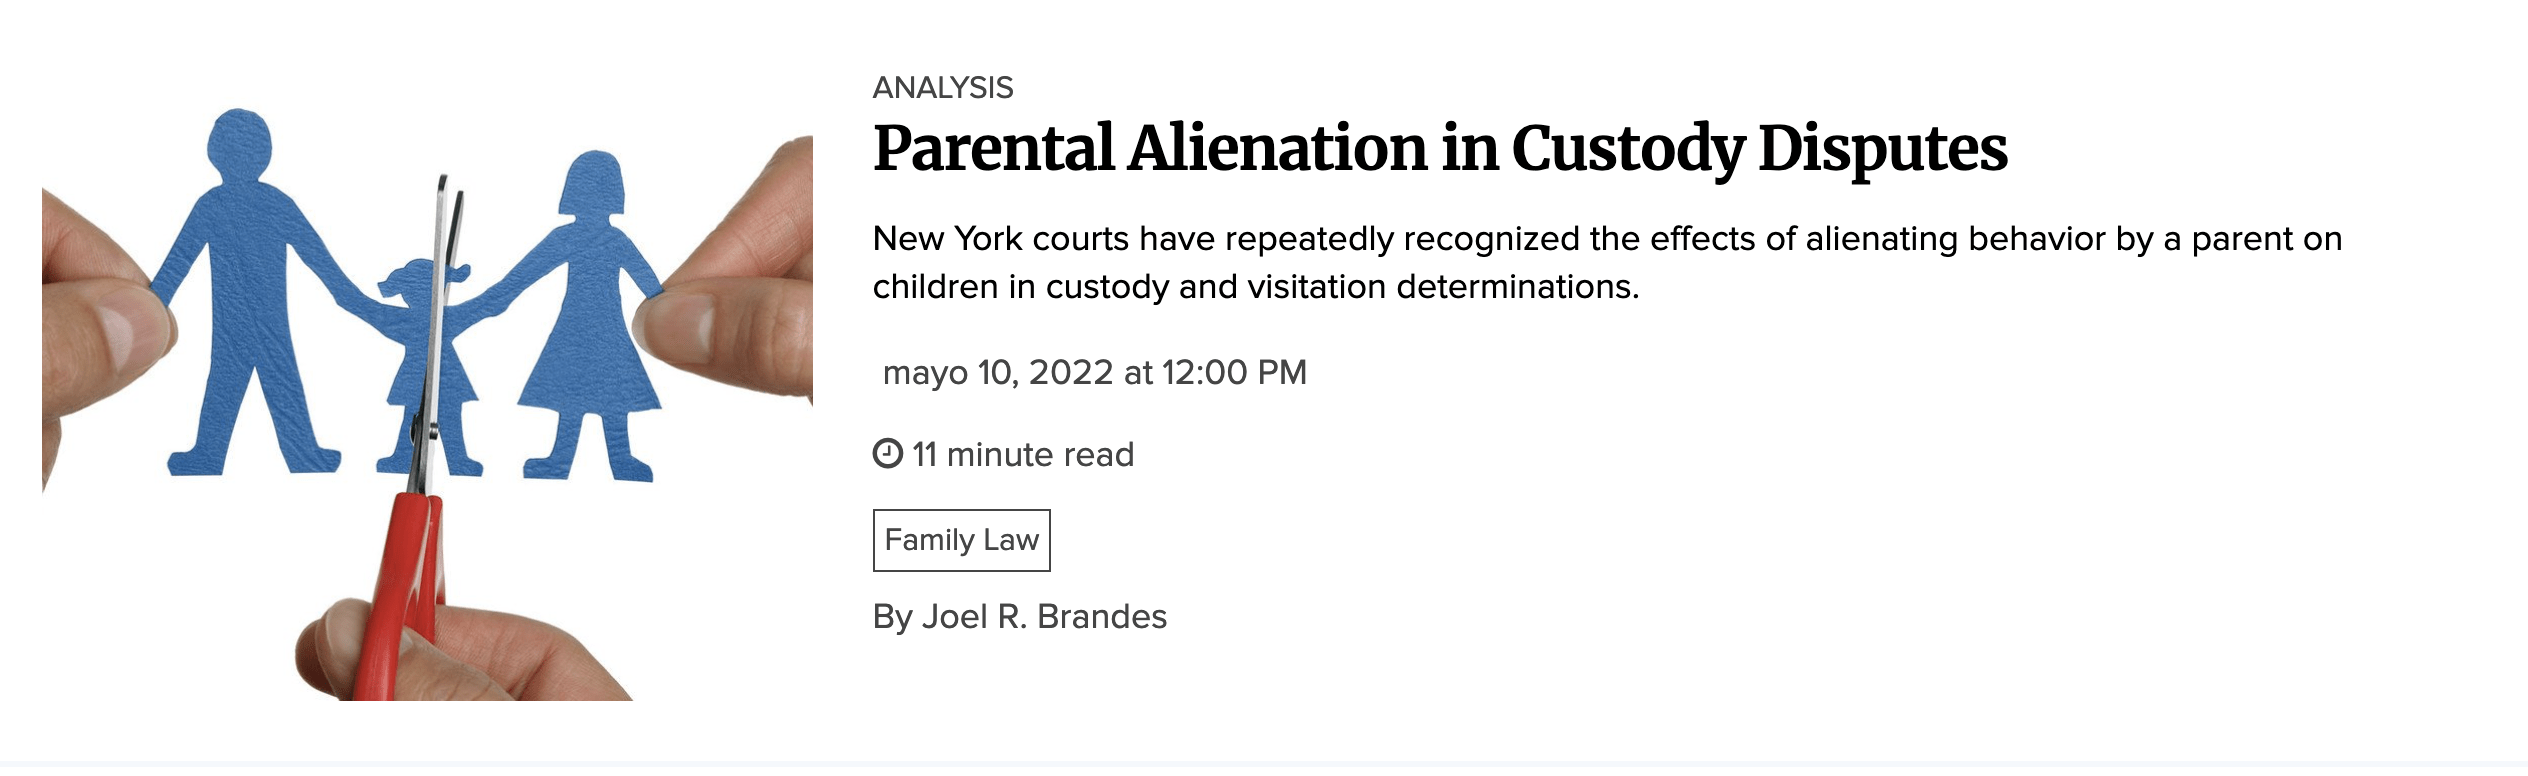Viewport: 2528px width, 776px height.
Task: Open the Parental Alienation in Custody Disputes headline
Action: coord(1439,148)
